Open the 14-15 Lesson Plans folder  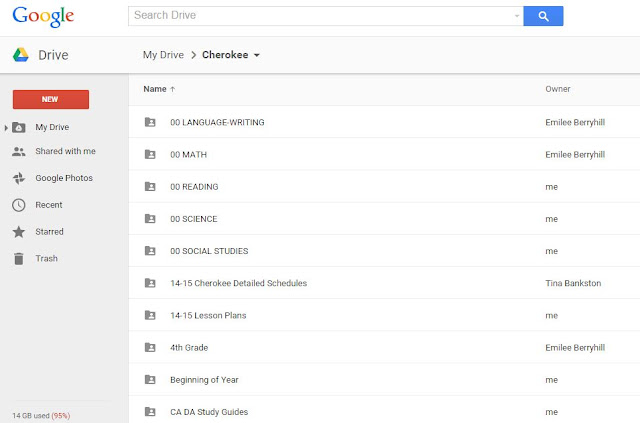coord(208,316)
